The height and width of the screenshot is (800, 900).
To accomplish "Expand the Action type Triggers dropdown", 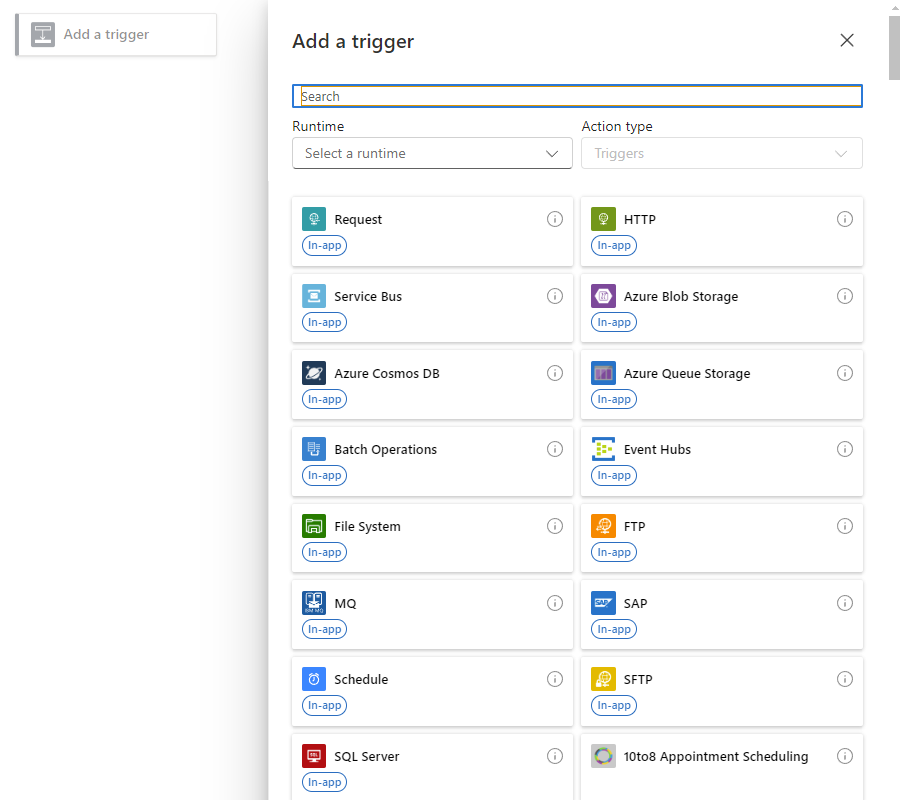I will tap(721, 153).
